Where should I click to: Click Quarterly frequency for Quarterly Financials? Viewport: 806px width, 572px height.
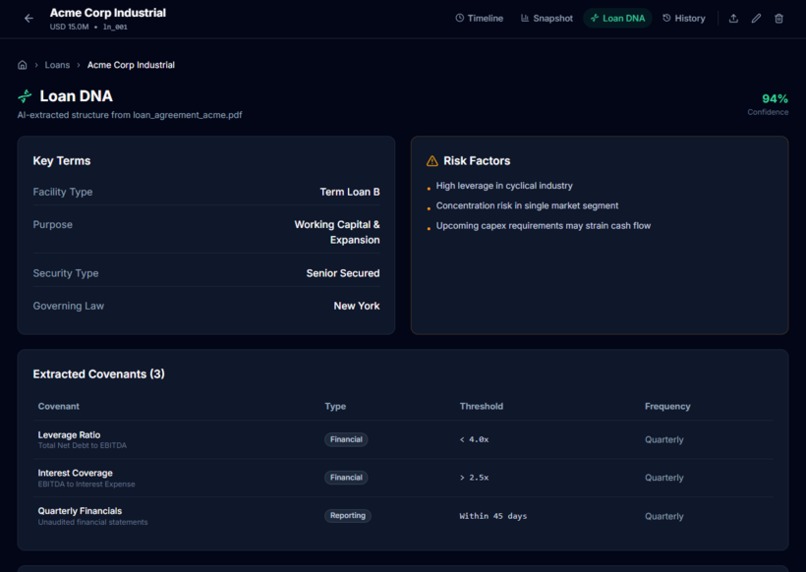tap(664, 516)
